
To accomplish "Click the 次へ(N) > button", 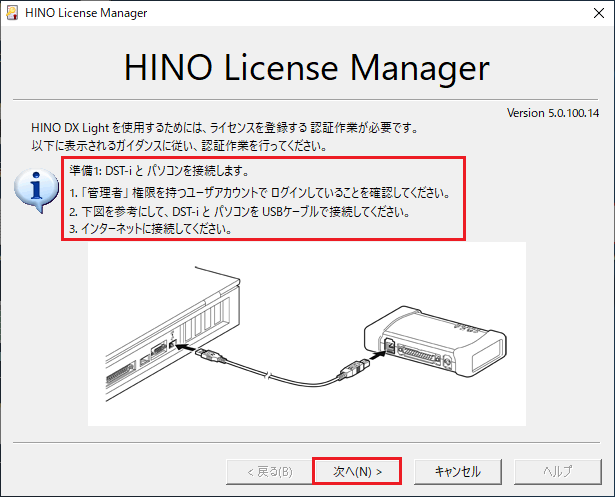I will (x=357, y=471).
